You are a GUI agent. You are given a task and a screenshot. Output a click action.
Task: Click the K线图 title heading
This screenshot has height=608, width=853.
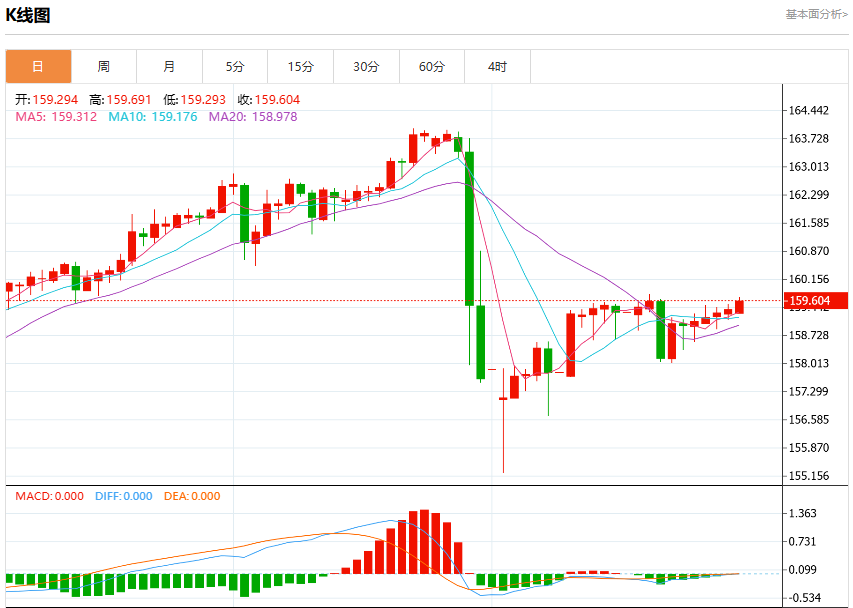pyautogui.click(x=28, y=15)
